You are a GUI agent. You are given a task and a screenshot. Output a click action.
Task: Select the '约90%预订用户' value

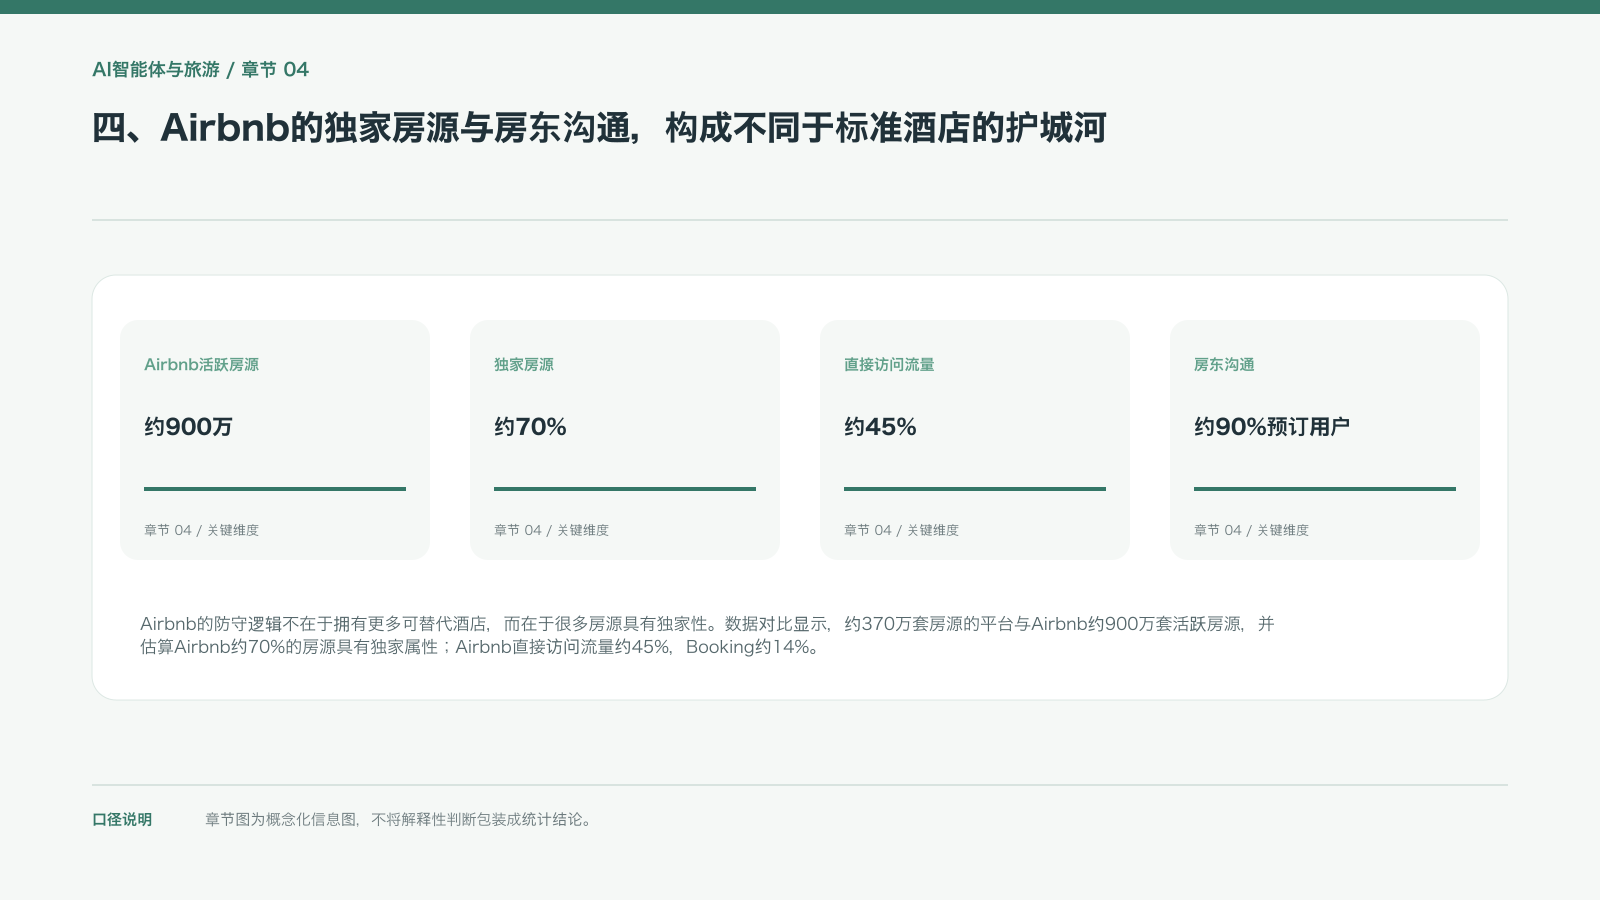click(1272, 427)
